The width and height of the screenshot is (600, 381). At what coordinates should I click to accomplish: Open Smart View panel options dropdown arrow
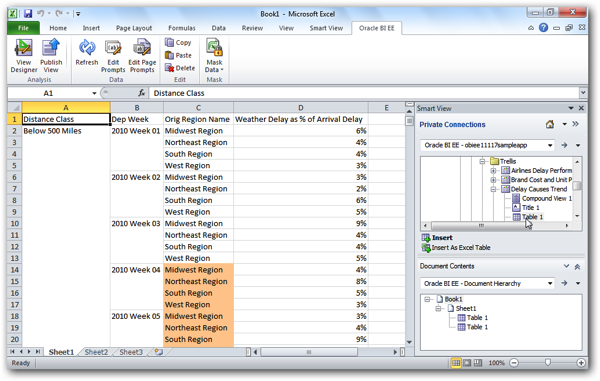571,108
